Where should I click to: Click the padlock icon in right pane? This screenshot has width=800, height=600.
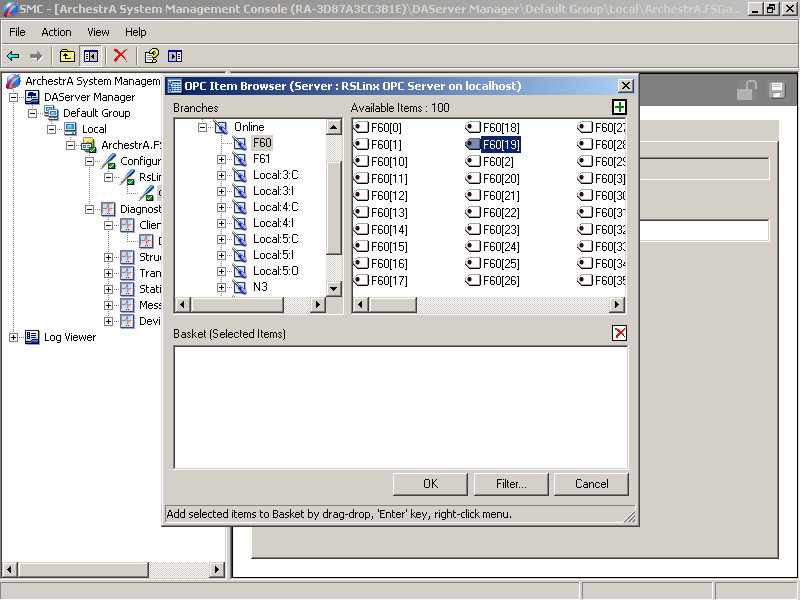coord(746,91)
